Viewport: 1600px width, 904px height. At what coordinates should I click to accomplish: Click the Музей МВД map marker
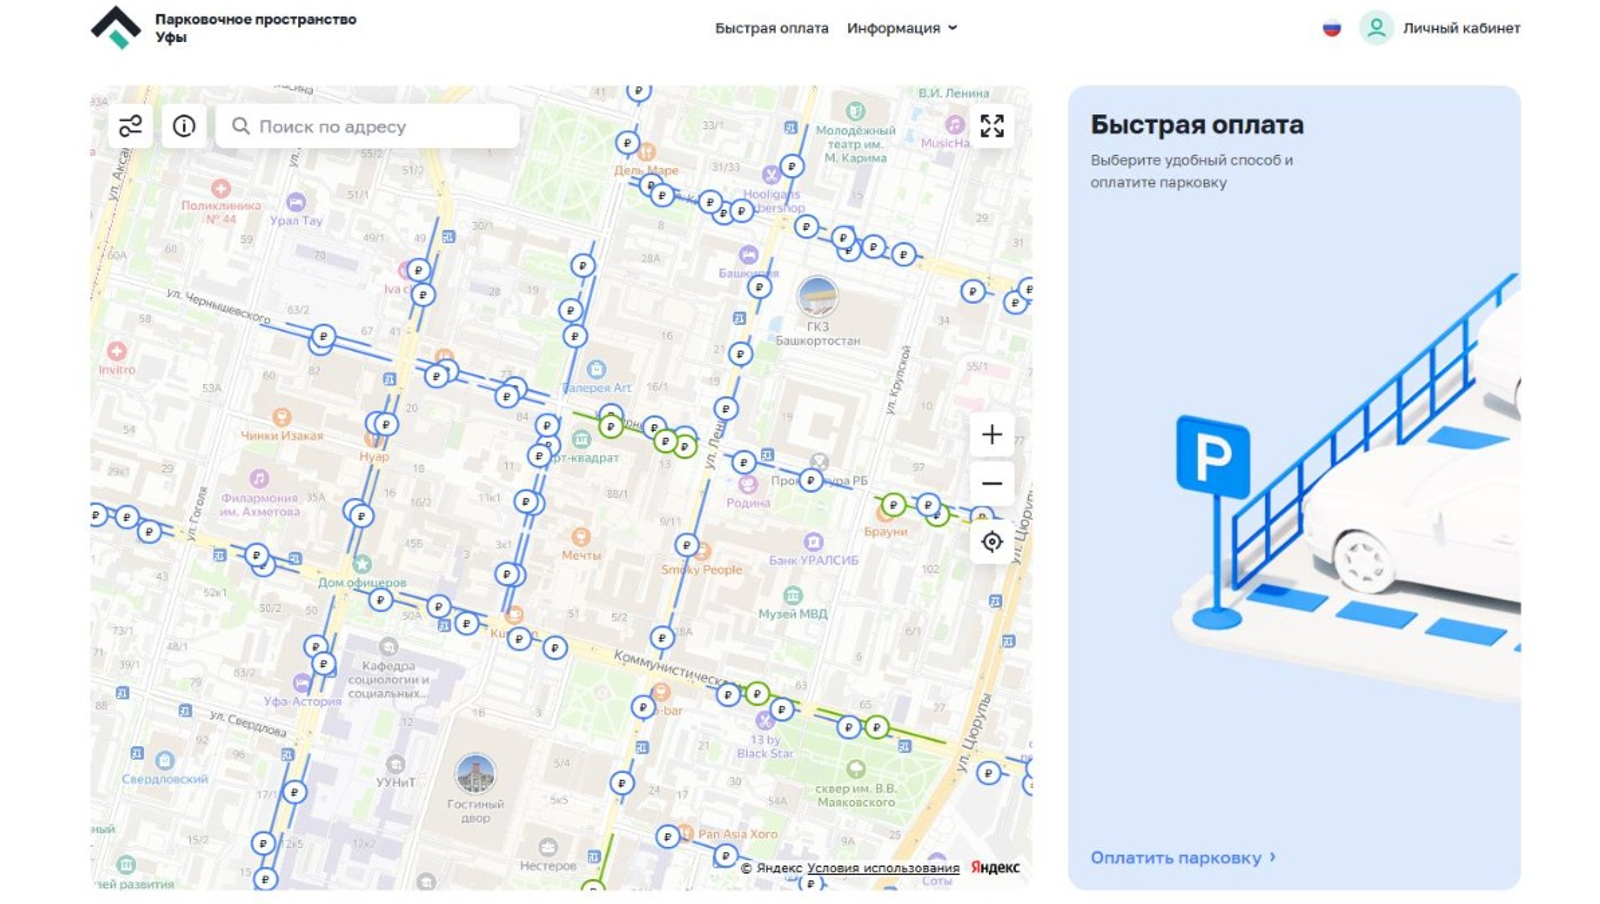click(792, 596)
